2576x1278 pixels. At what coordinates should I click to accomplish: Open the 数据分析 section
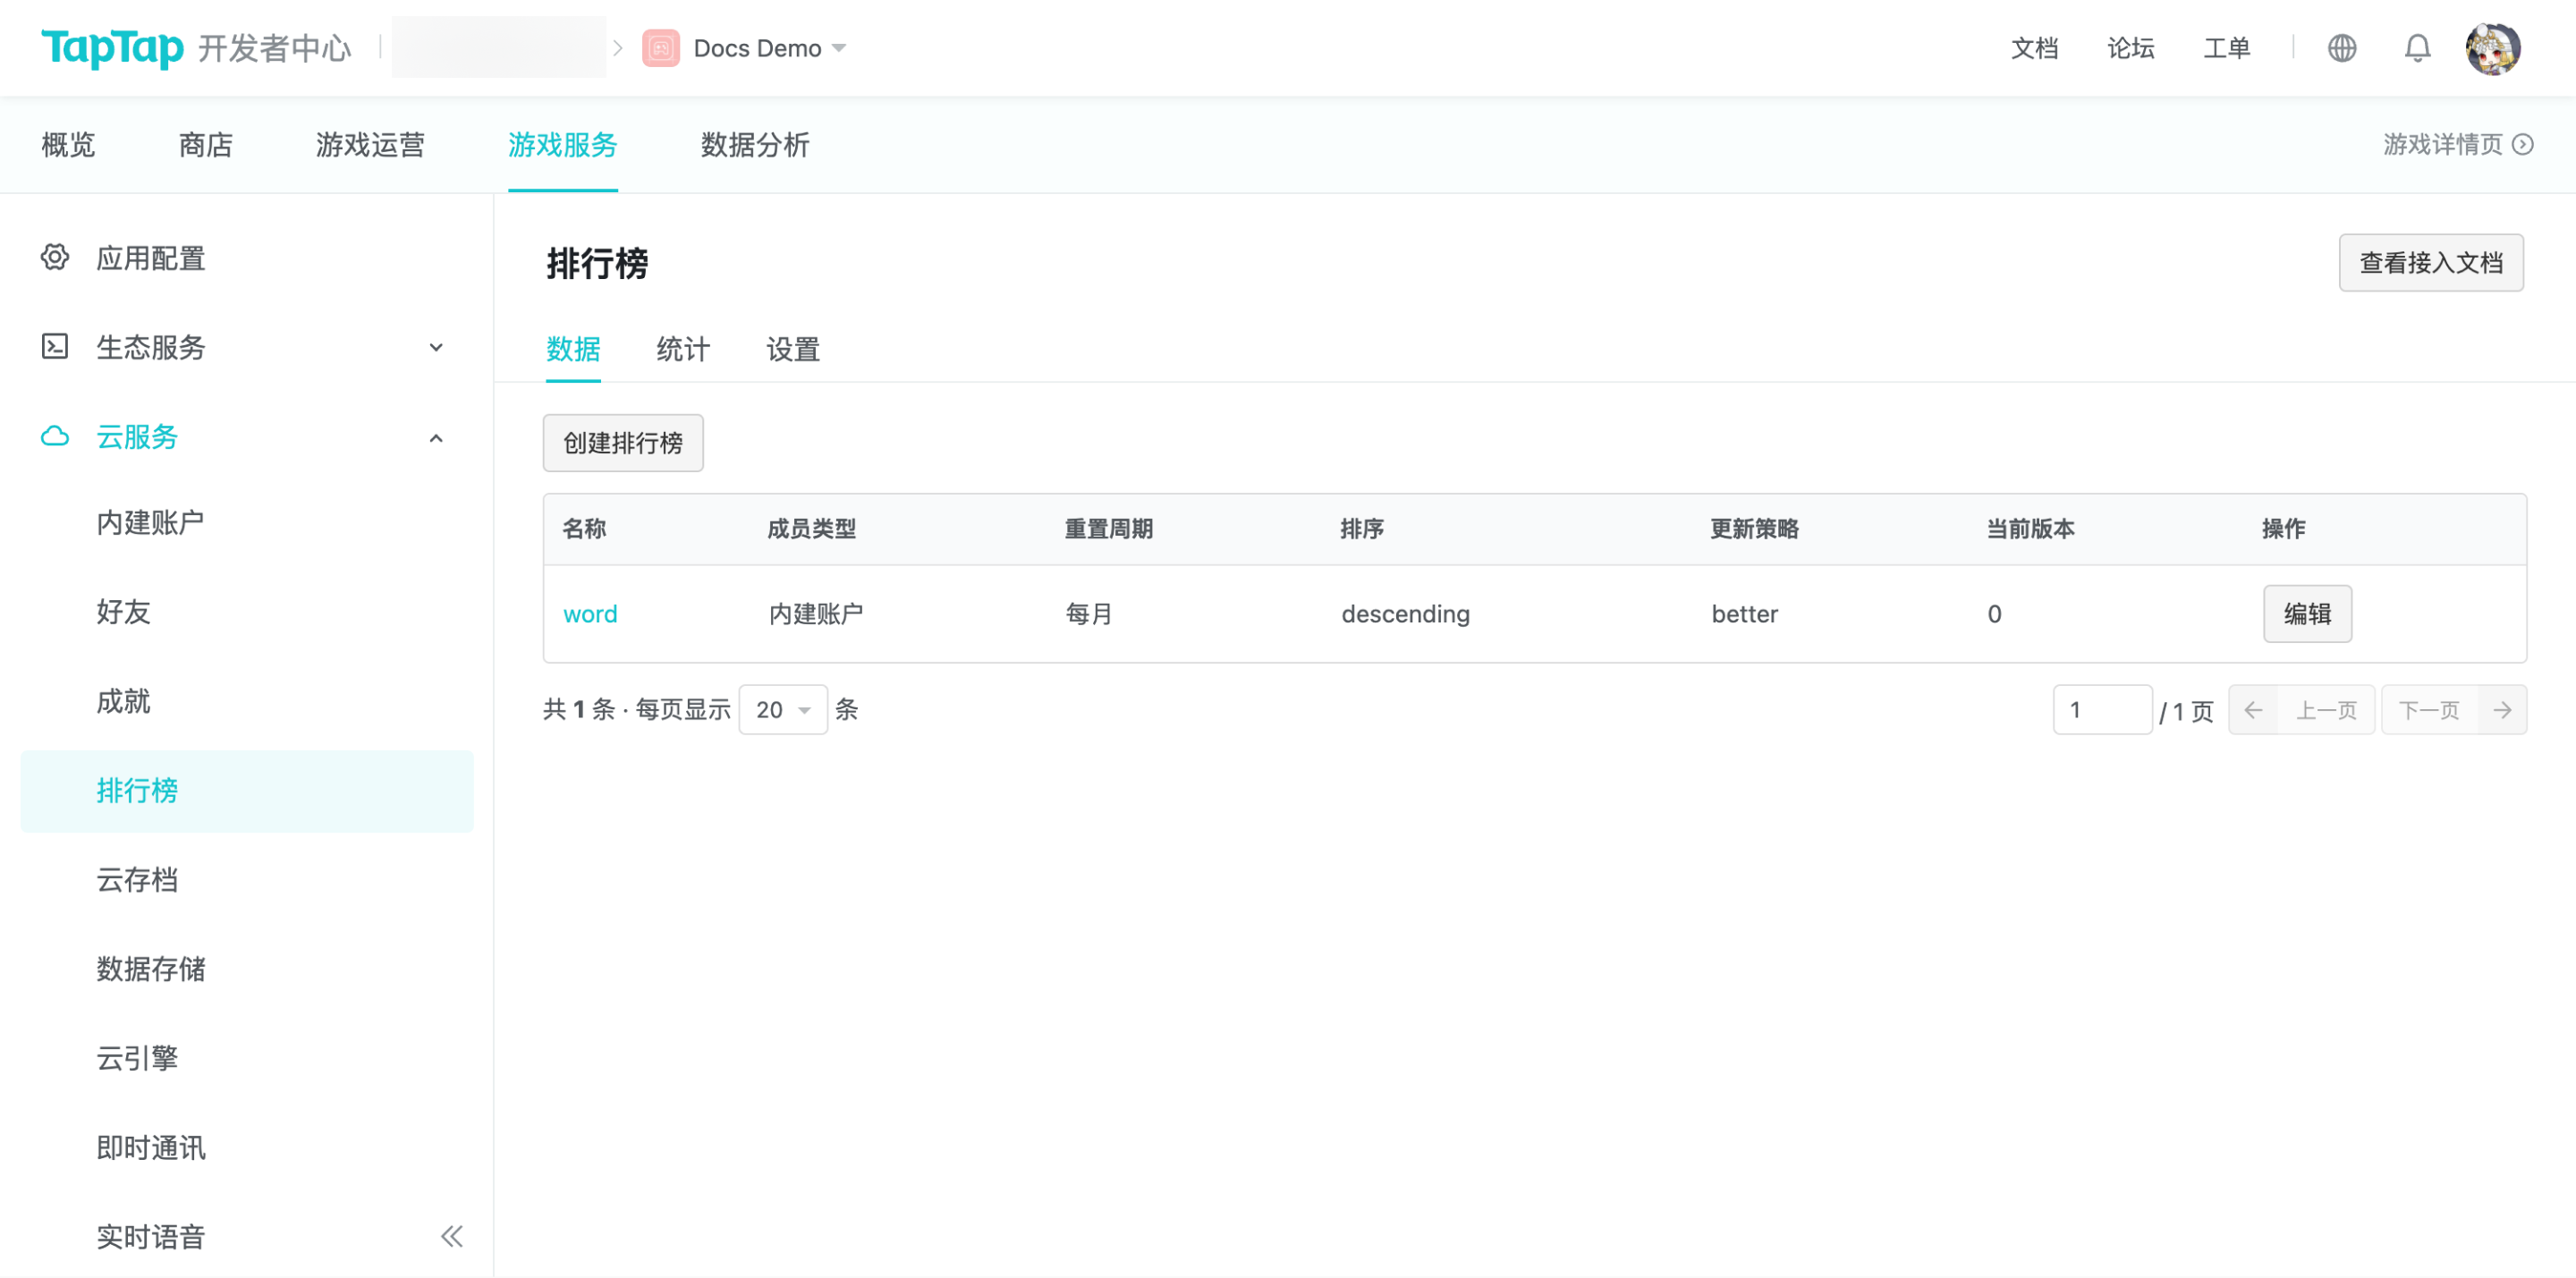[x=755, y=145]
